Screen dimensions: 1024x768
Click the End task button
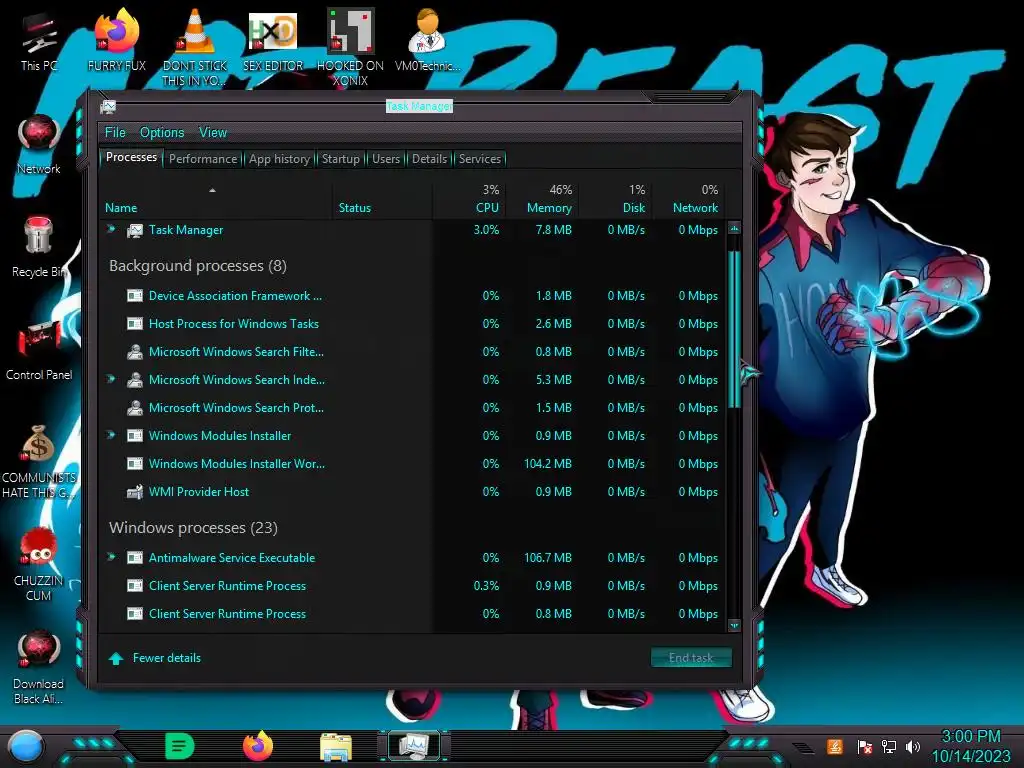tap(691, 658)
